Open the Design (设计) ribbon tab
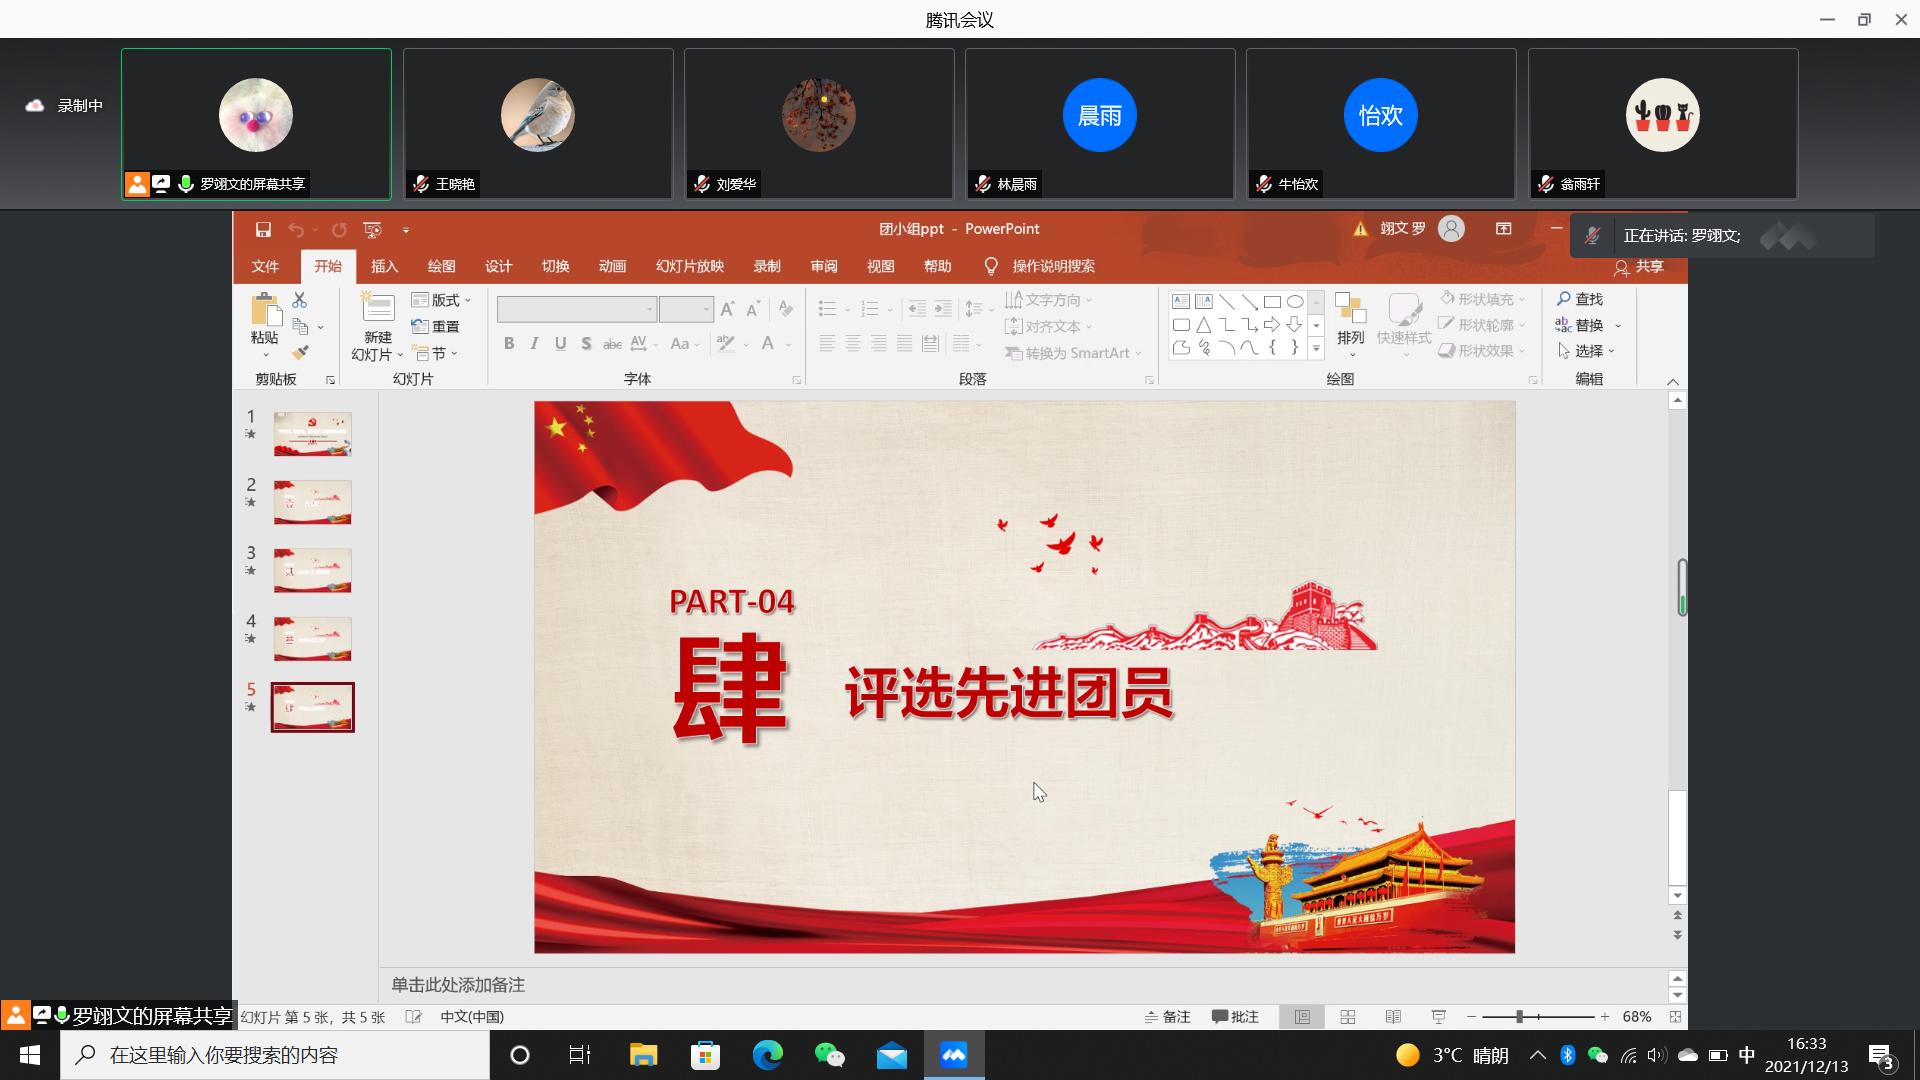1920x1080 pixels. [x=499, y=266]
